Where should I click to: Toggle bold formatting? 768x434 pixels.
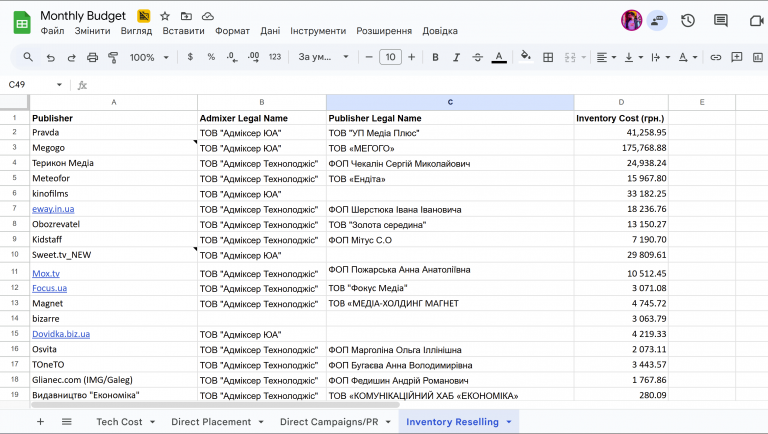pyautogui.click(x=435, y=57)
